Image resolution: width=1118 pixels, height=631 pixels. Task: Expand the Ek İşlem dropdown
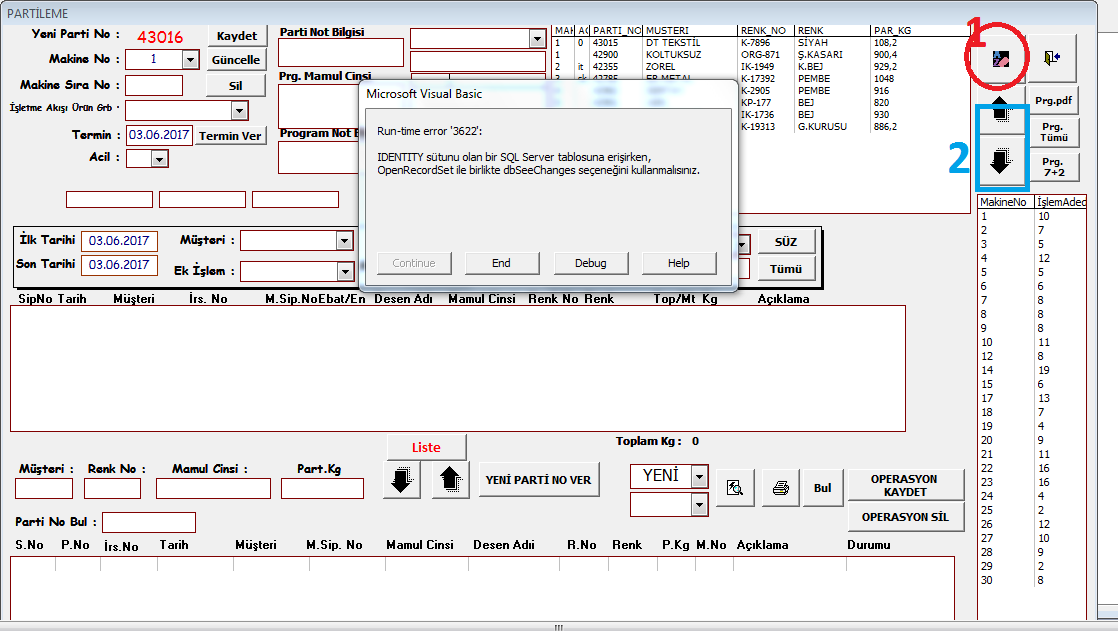point(345,271)
